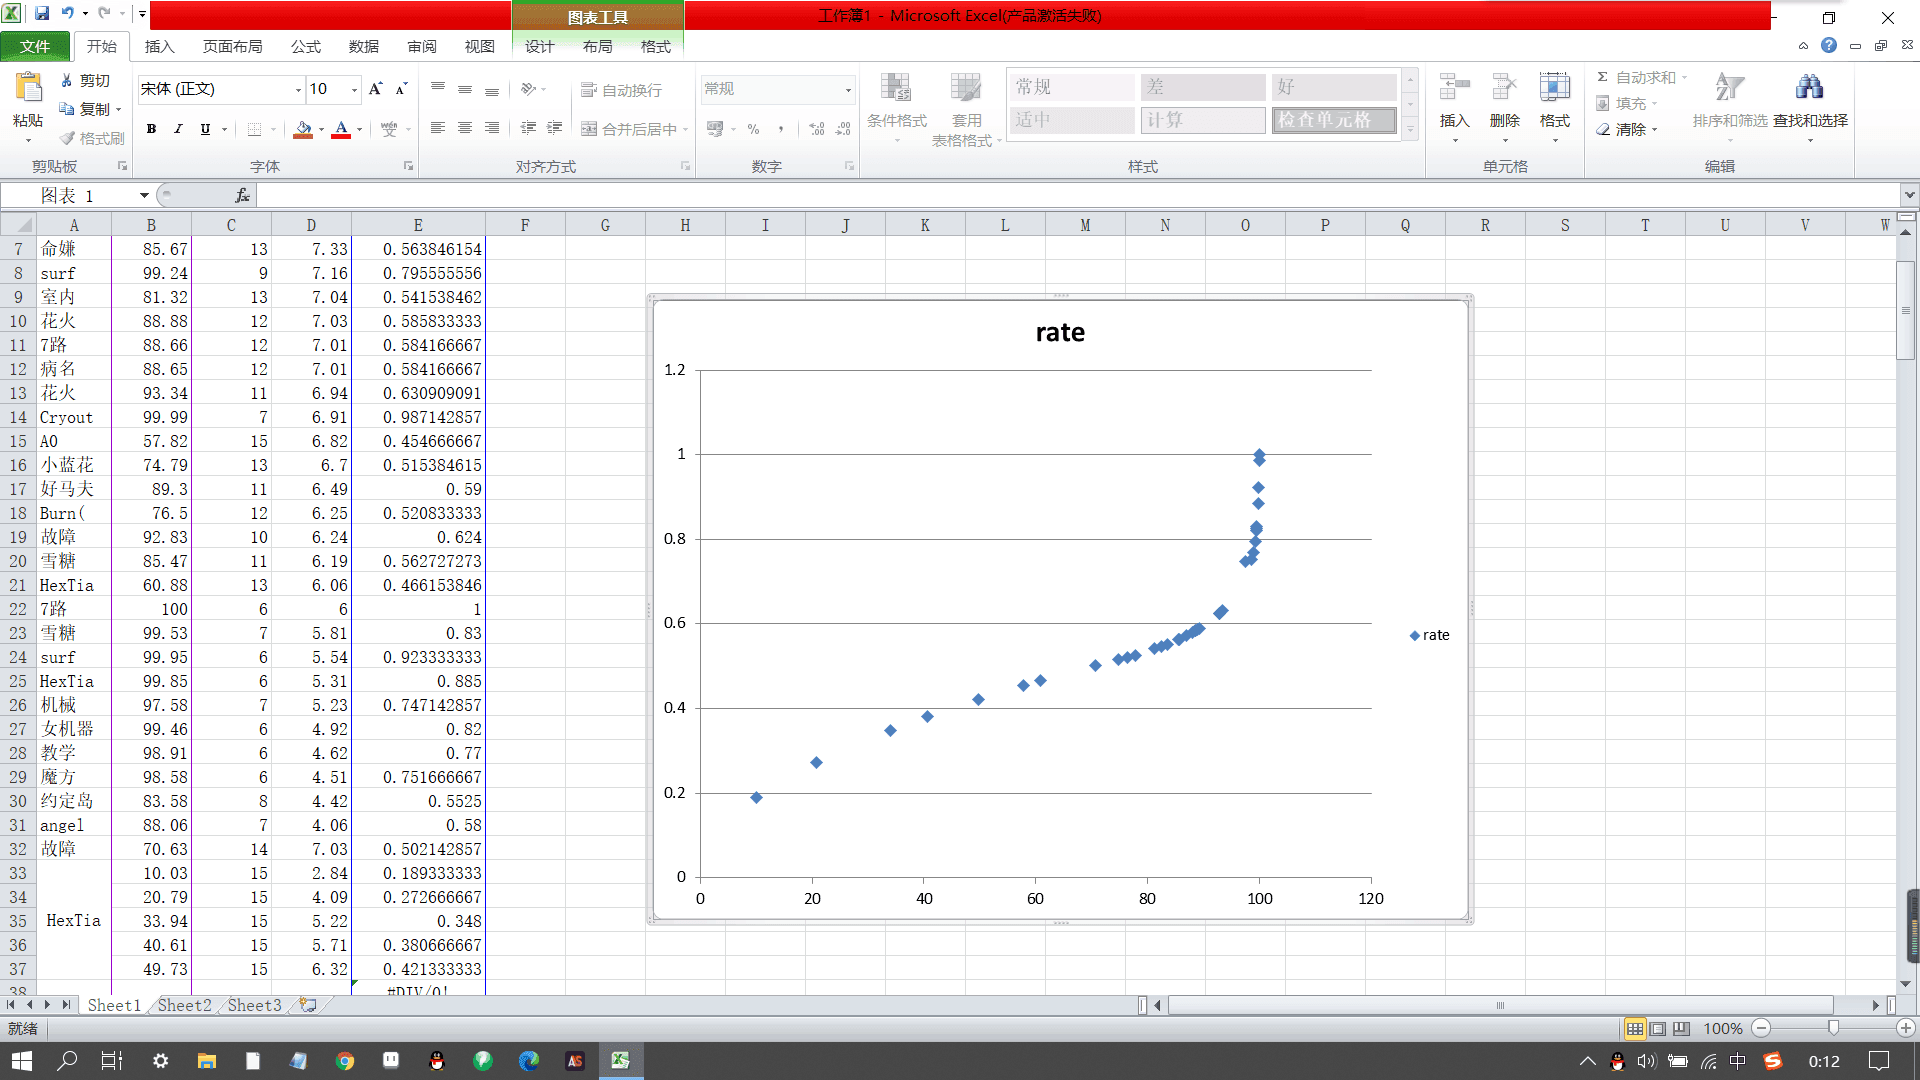The height and width of the screenshot is (1080, 1920).
Task: Switch to the Sheet2 worksheet tab
Action: (x=184, y=1005)
